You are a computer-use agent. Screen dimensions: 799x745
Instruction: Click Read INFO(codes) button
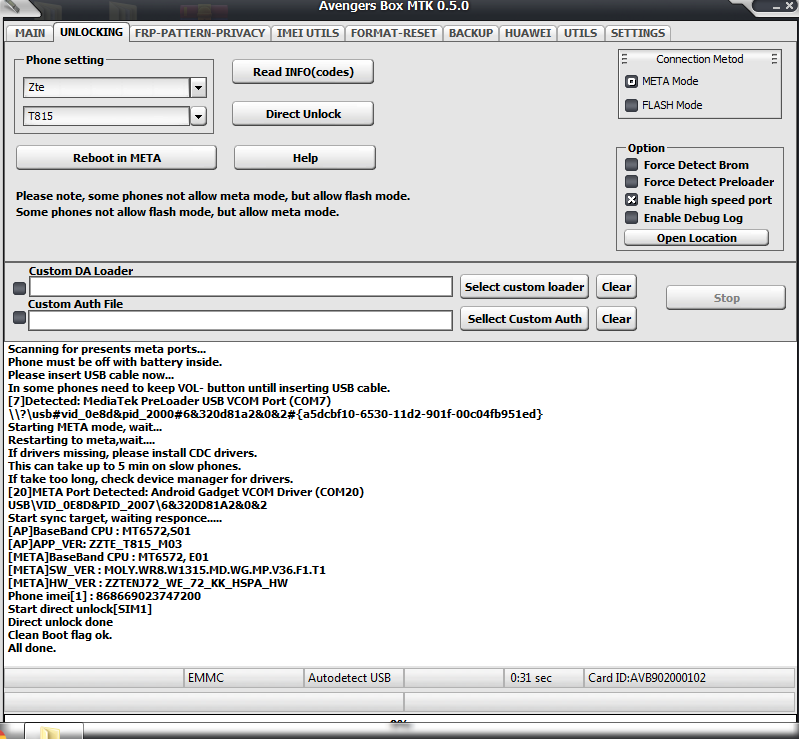pyautogui.click(x=303, y=72)
